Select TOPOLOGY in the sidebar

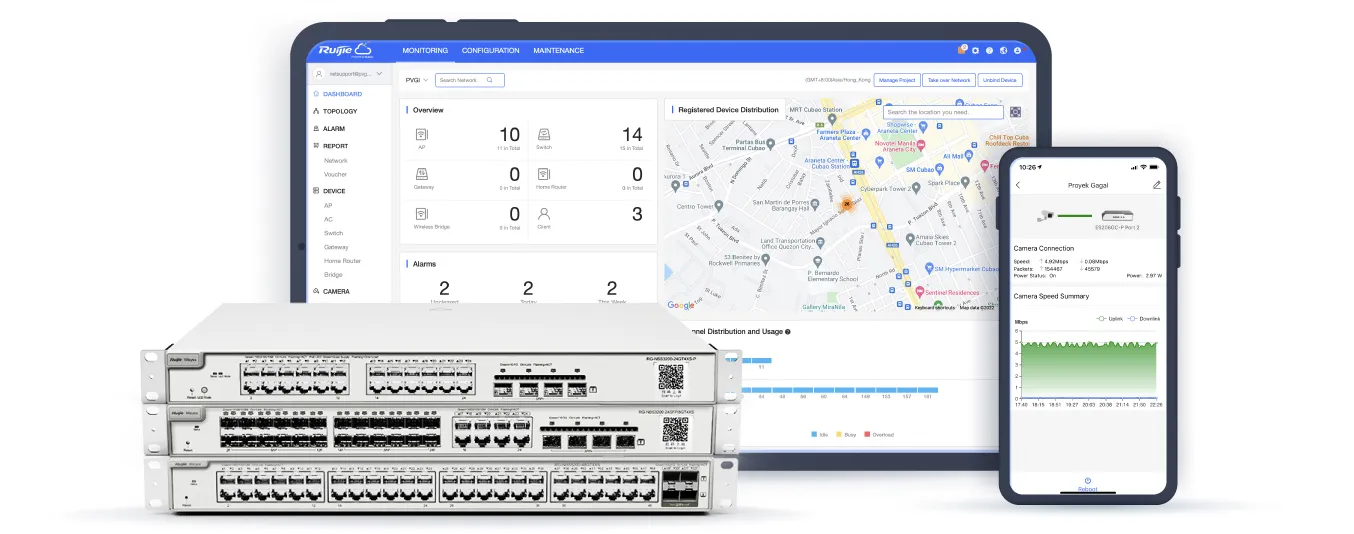[x=340, y=111]
